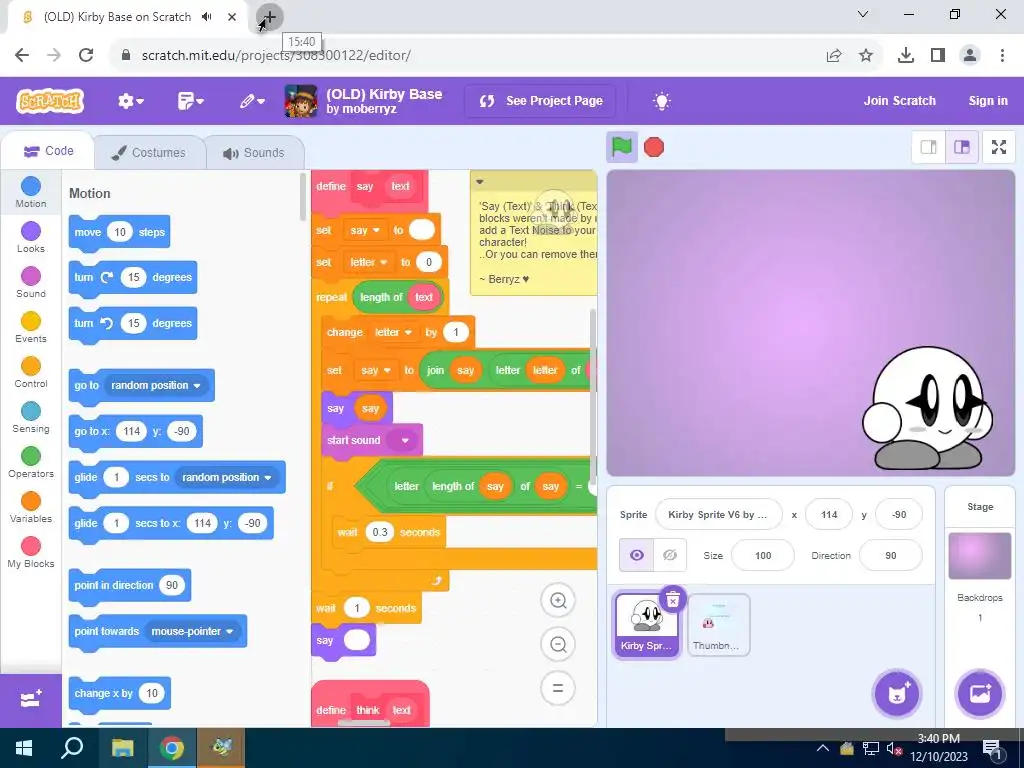Open the settings gear menu
The width and height of the screenshot is (1024, 768).
[x=131, y=101]
